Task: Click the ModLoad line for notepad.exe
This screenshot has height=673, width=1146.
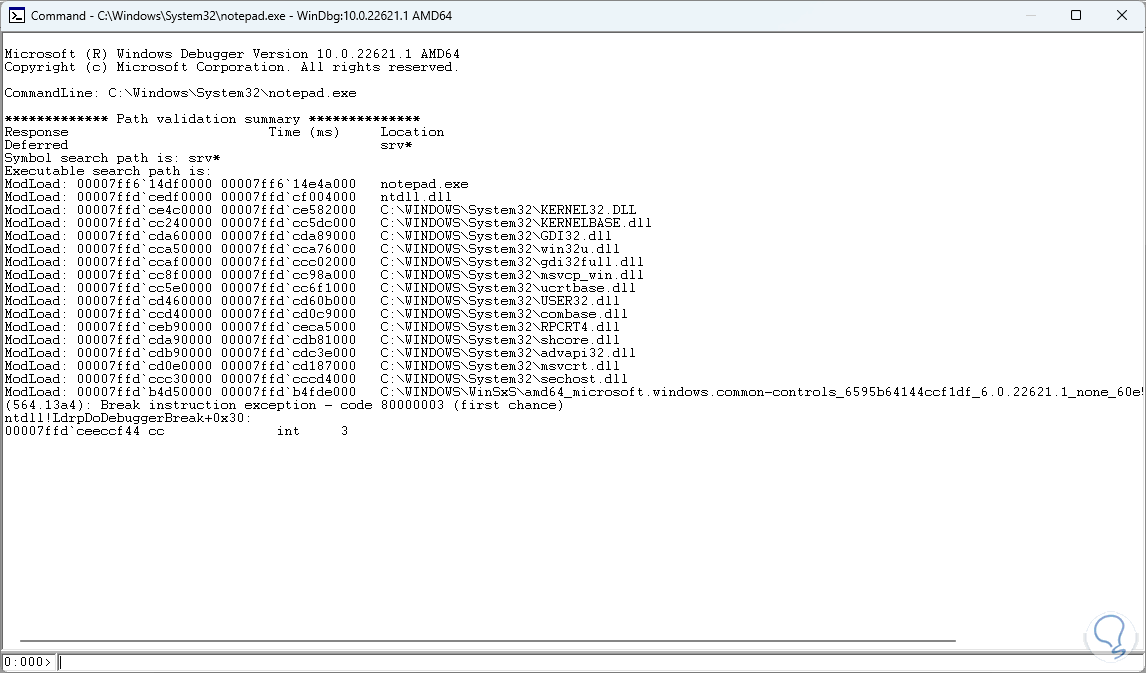Action: pyautogui.click(x=236, y=184)
